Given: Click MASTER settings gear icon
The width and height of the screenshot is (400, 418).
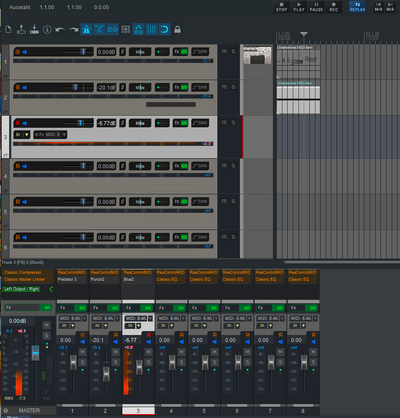Looking at the screenshot, I should click(x=5, y=411).
